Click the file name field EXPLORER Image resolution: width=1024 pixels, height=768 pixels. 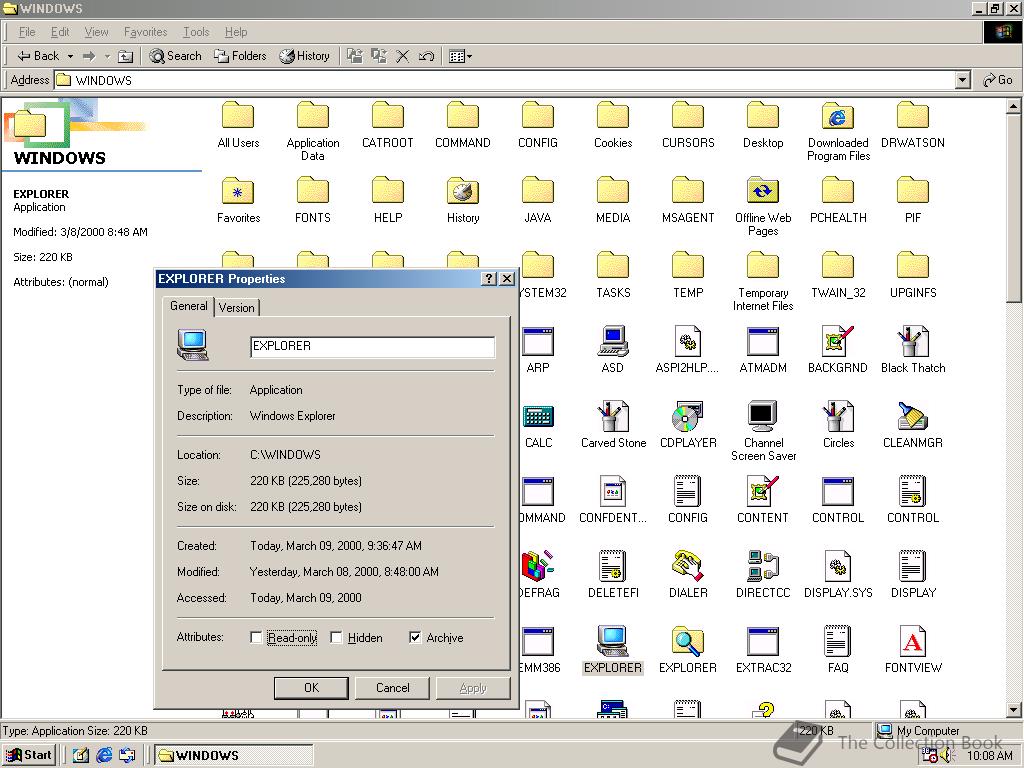point(372,346)
